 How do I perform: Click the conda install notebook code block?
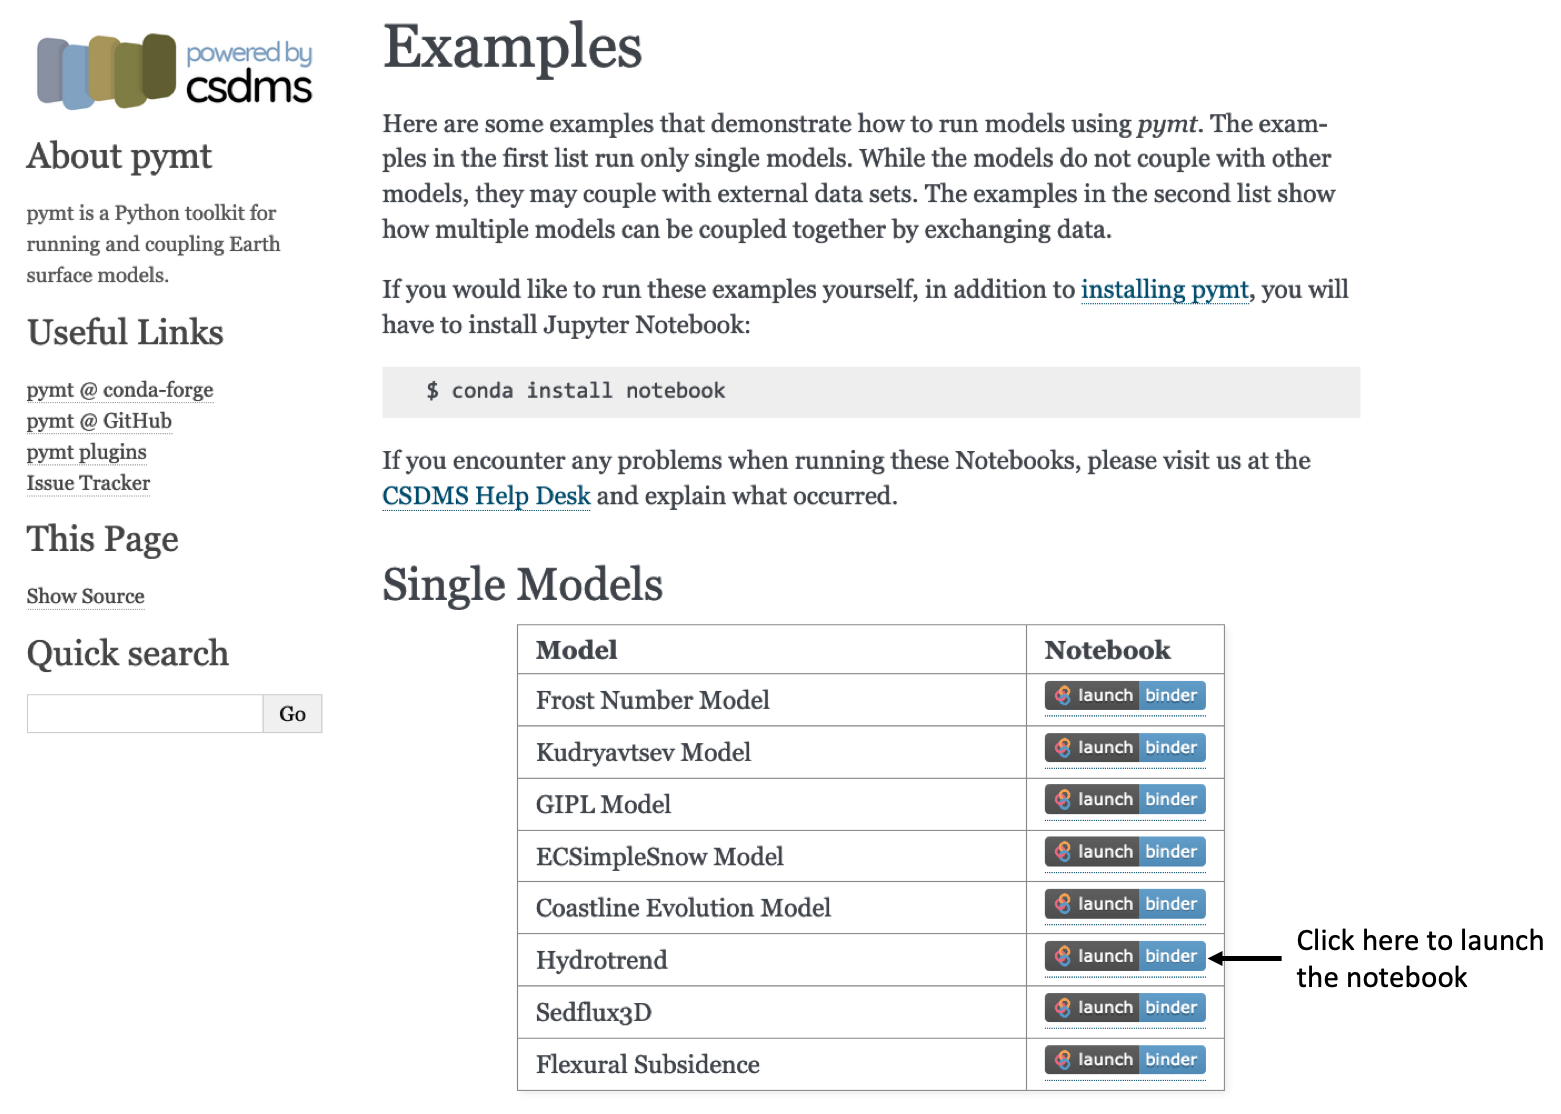871,391
